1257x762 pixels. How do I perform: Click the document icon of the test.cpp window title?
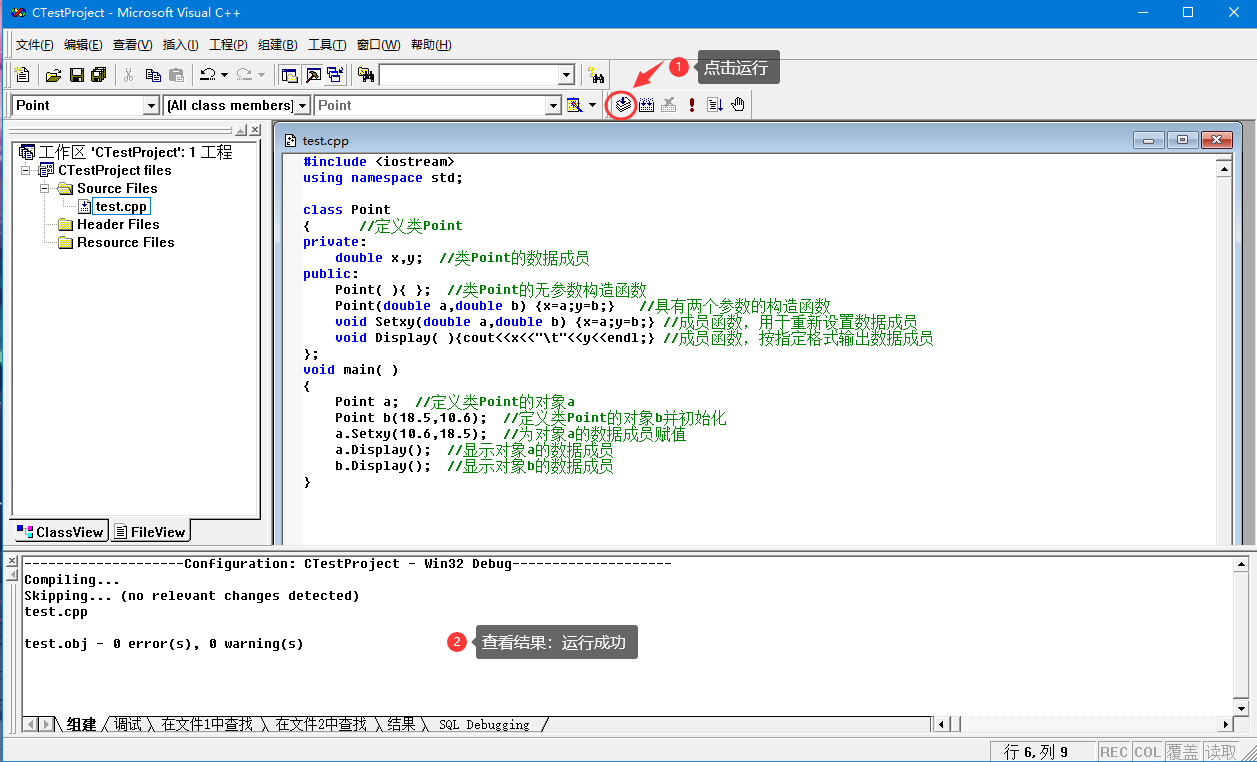click(291, 141)
